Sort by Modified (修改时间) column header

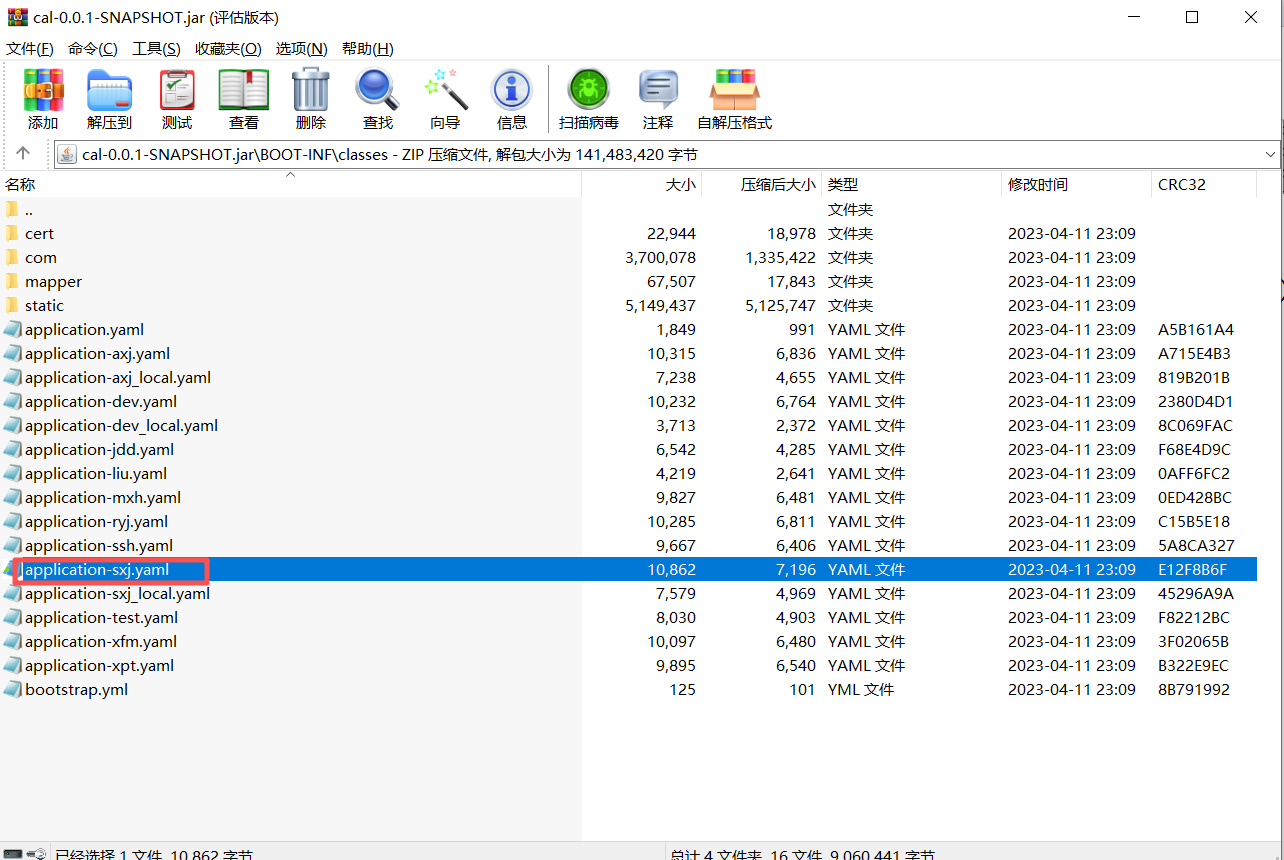[1077, 184]
